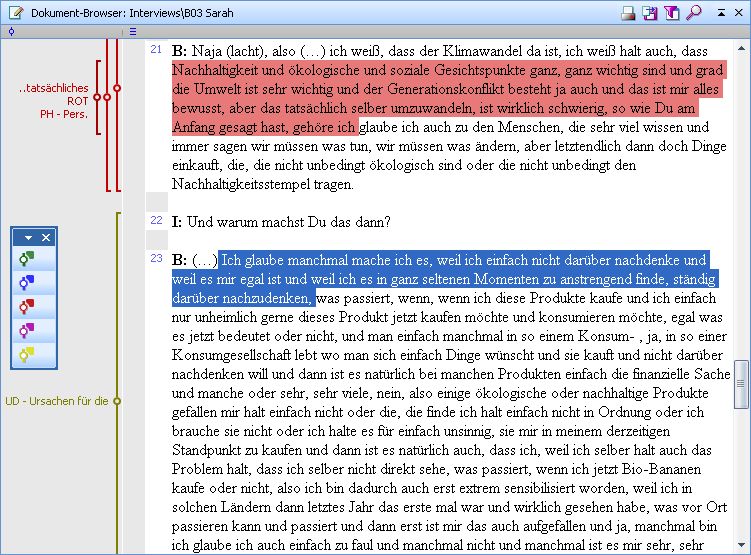Screen dimensions: 751x555
Task: Click the print document icon
Action: coord(628,13)
